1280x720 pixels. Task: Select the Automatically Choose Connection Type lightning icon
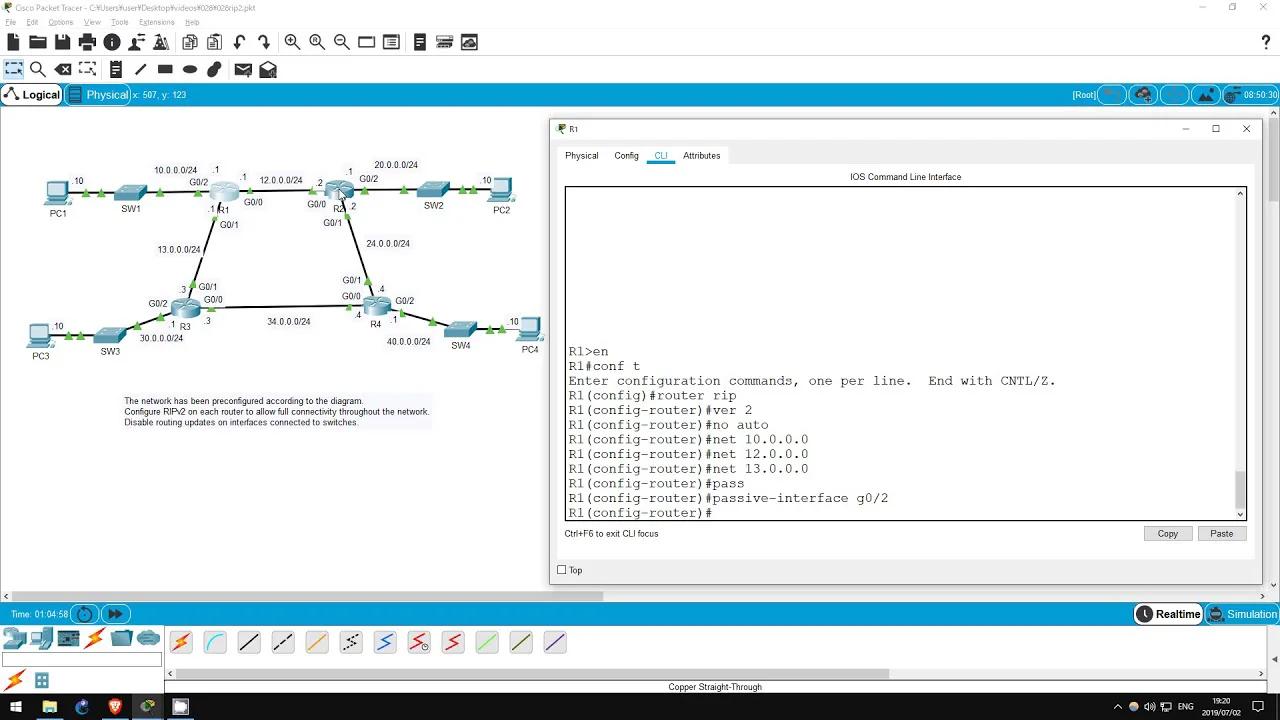180,641
